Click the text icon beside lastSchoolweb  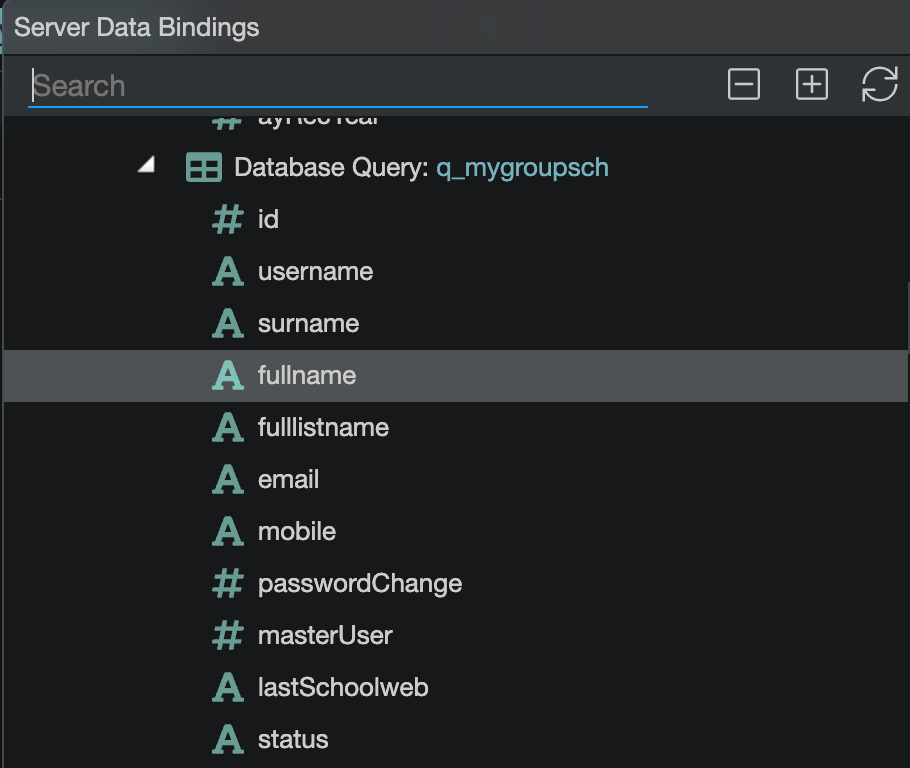coord(228,687)
